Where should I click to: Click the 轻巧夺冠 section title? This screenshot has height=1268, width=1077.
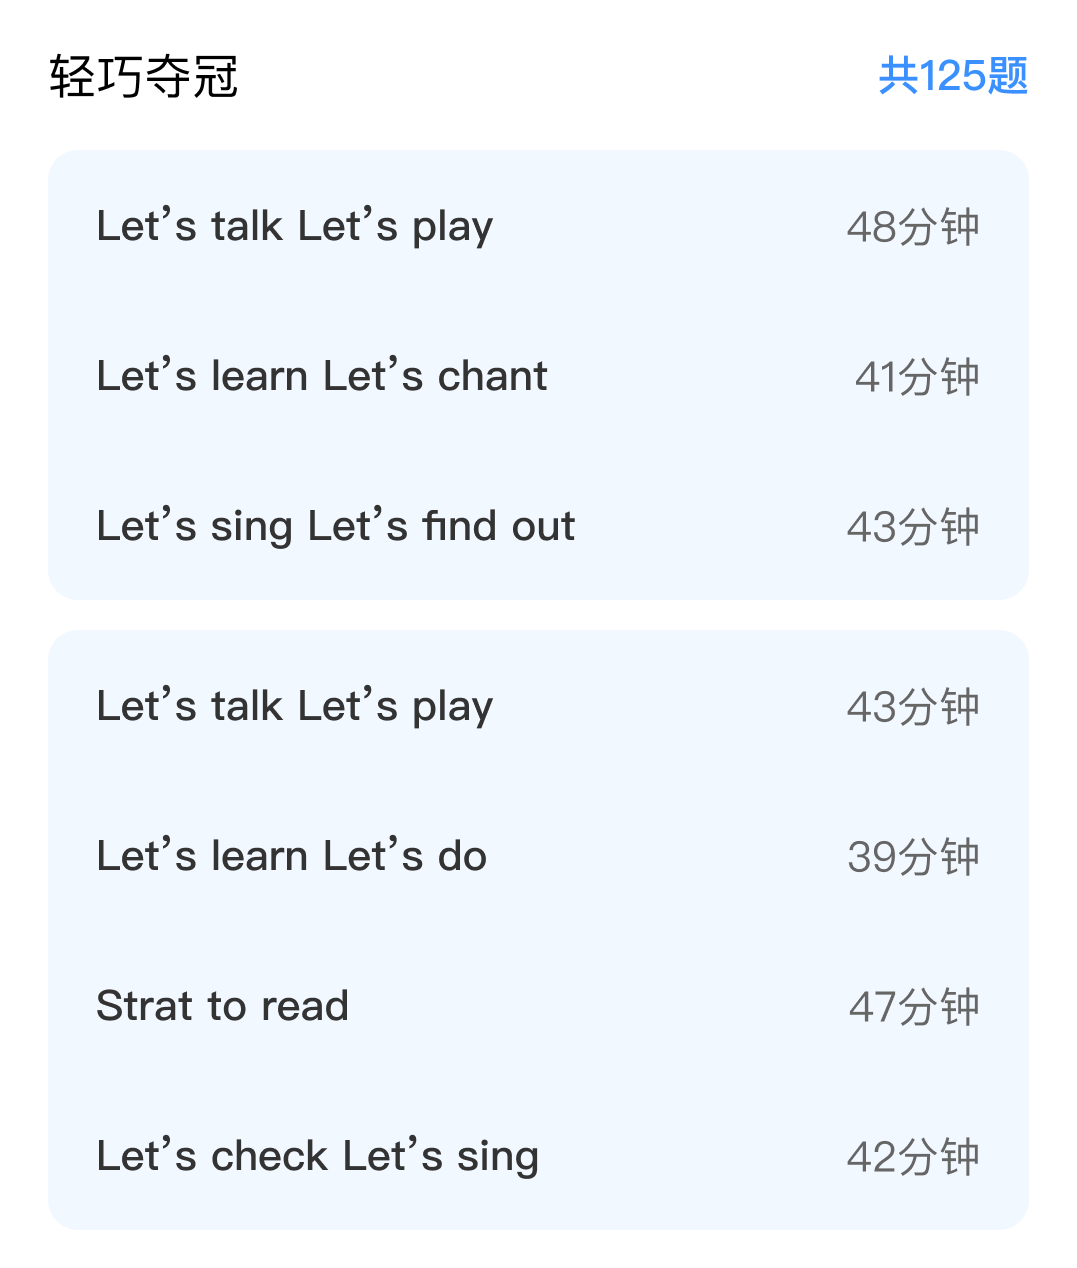144,77
